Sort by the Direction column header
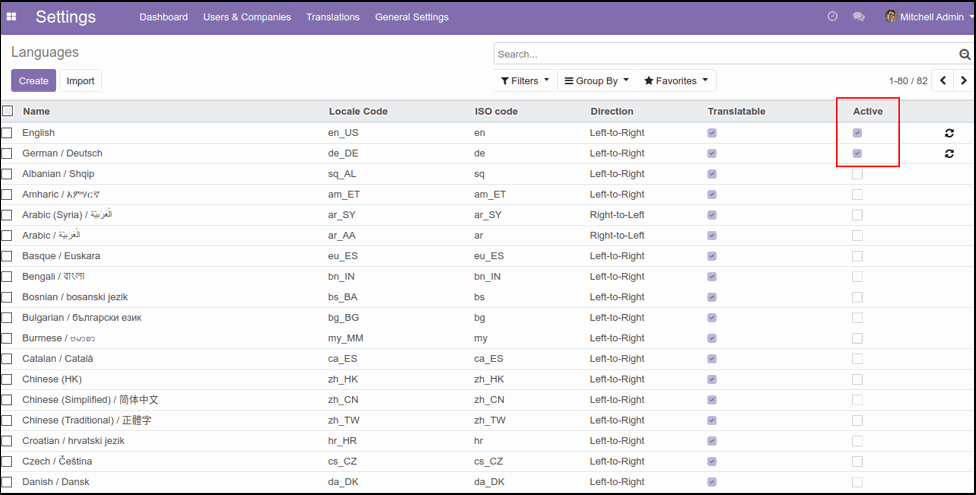 [612, 111]
